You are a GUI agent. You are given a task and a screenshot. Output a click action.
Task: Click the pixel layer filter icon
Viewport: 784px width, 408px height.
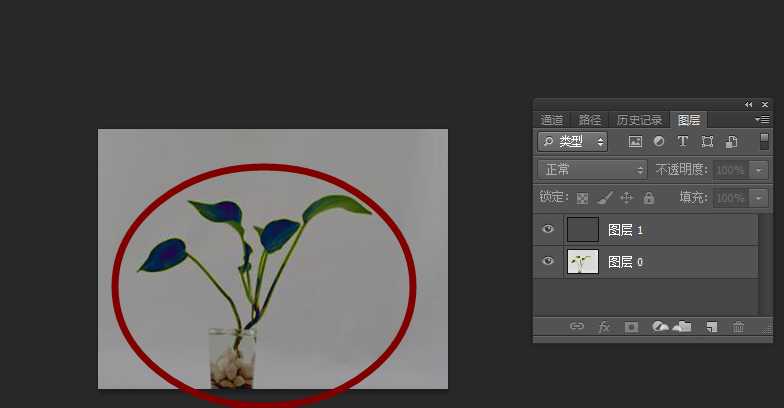pos(635,142)
